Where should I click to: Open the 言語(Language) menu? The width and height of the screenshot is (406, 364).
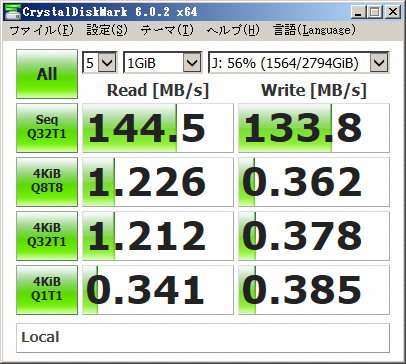(x=314, y=30)
